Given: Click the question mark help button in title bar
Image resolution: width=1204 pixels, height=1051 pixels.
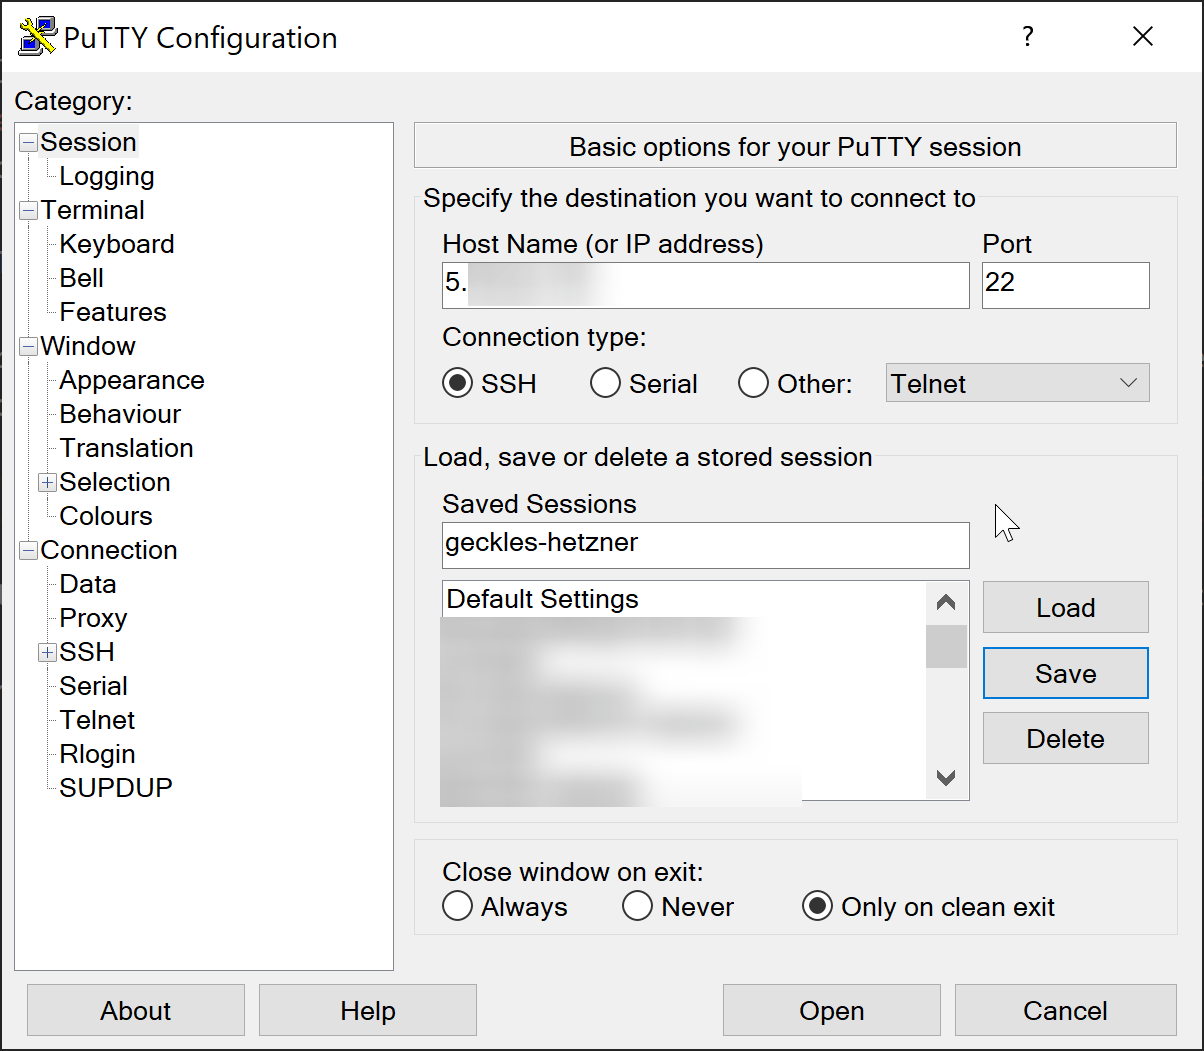Looking at the screenshot, I should coord(1027,37).
